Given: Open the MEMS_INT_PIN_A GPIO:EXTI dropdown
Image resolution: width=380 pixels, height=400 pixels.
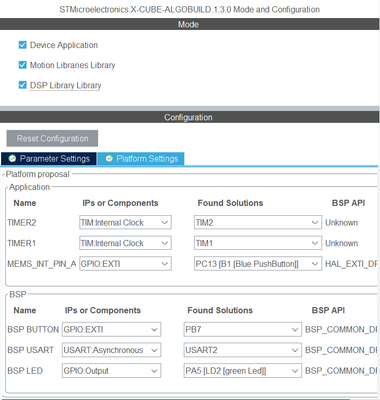Looking at the screenshot, I should [x=125, y=264].
